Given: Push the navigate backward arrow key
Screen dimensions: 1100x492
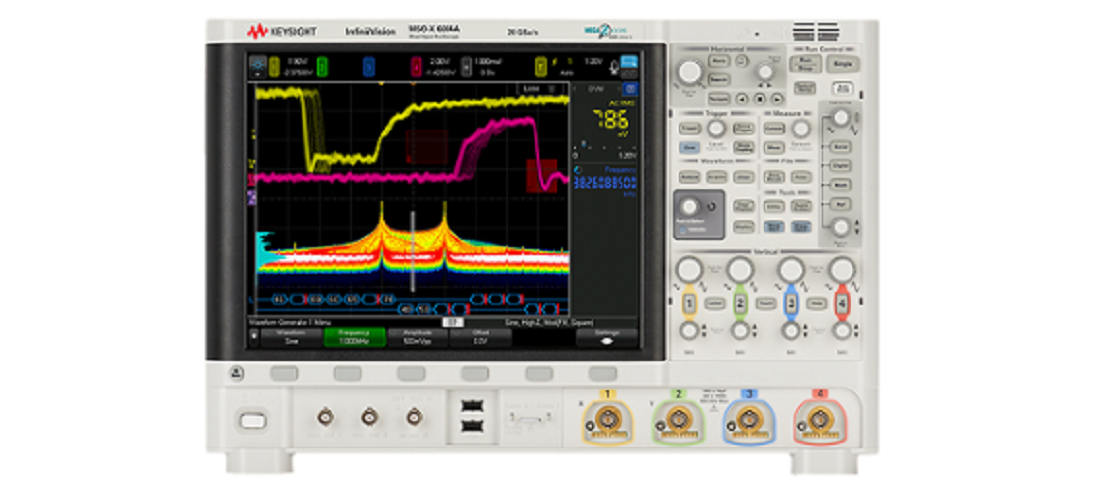Looking at the screenshot, I should pyautogui.click(x=742, y=98).
